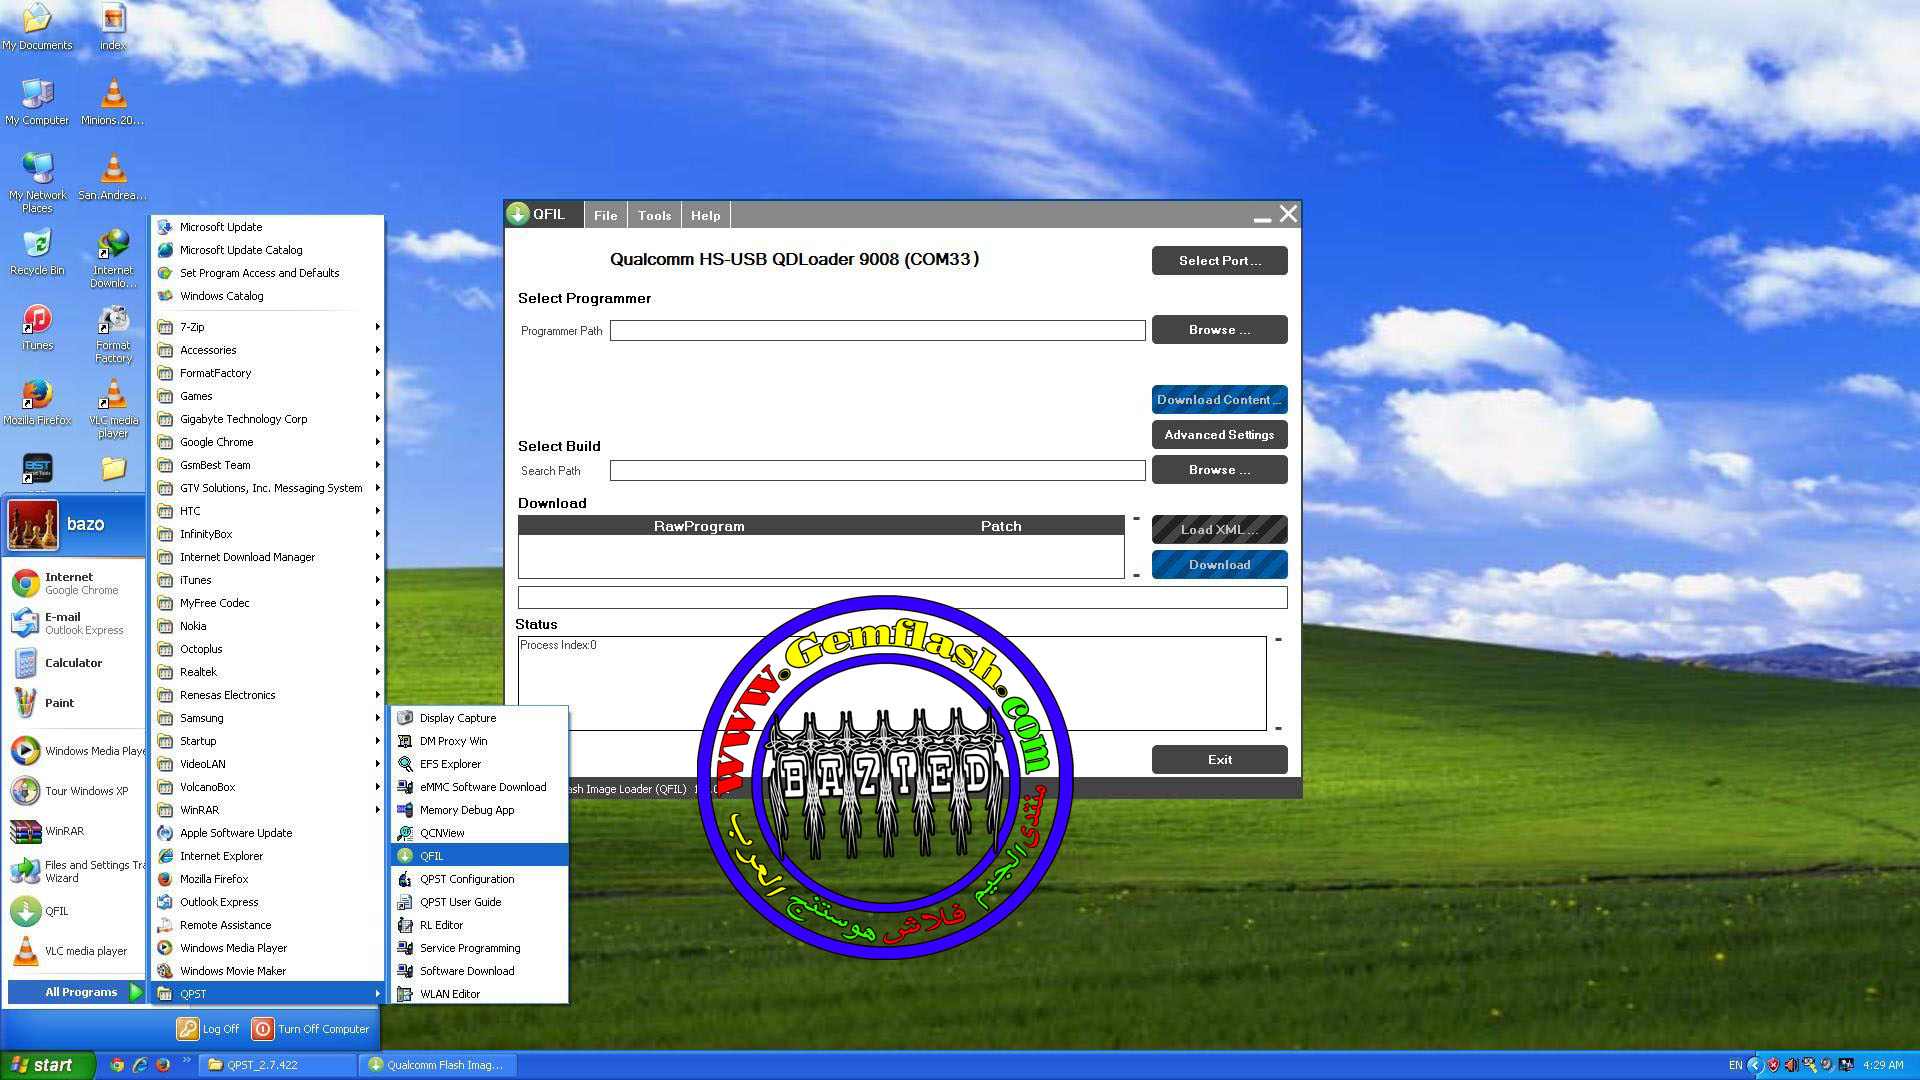
Task: Expand the Octoplus program folder
Action: pyautogui.click(x=269, y=649)
